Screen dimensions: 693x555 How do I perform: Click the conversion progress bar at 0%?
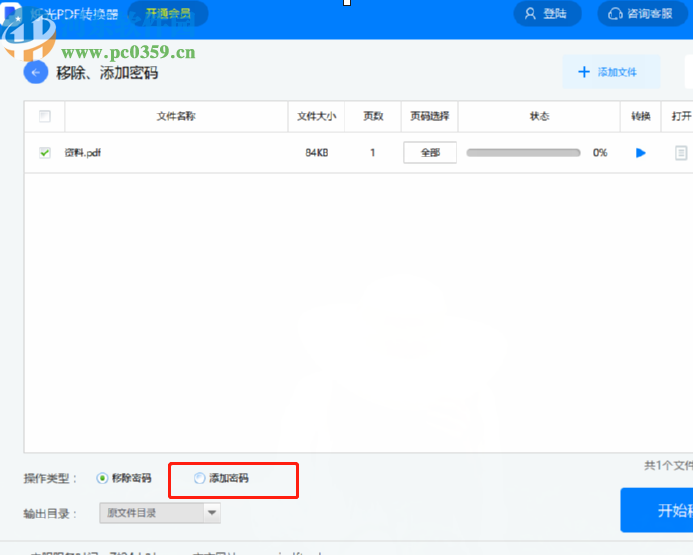(x=523, y=153)
